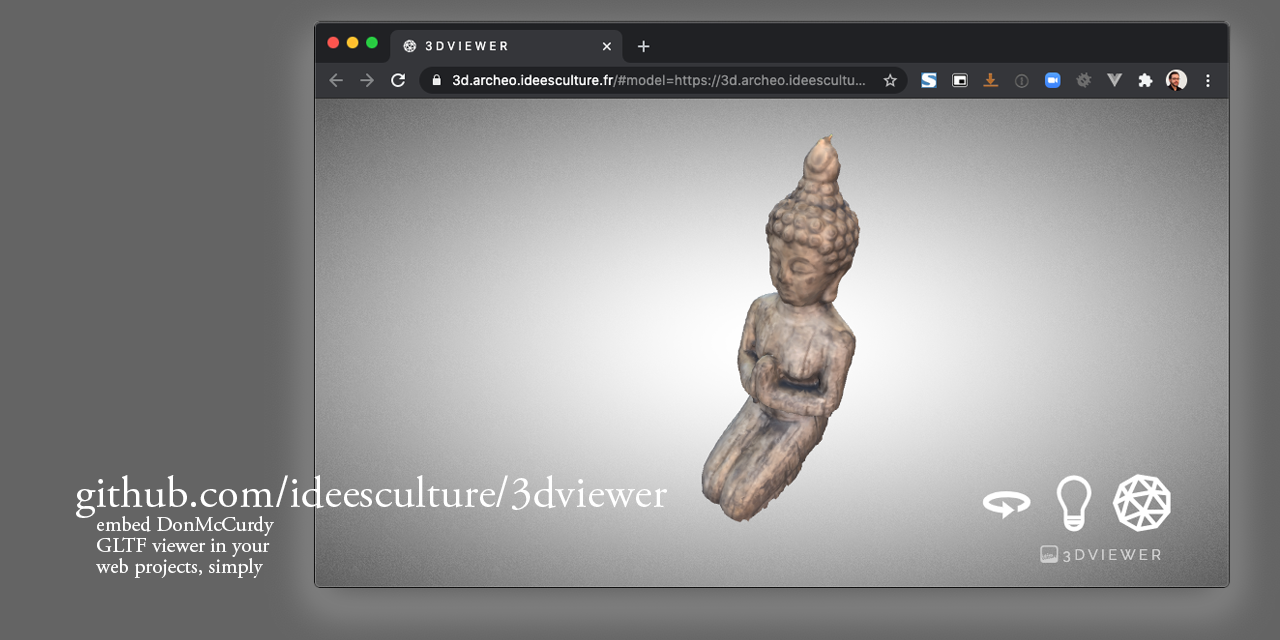Select the 3DVIEWER browser tab
The width and height of the screenshot is (1280, 640).
tap(490, 45)
